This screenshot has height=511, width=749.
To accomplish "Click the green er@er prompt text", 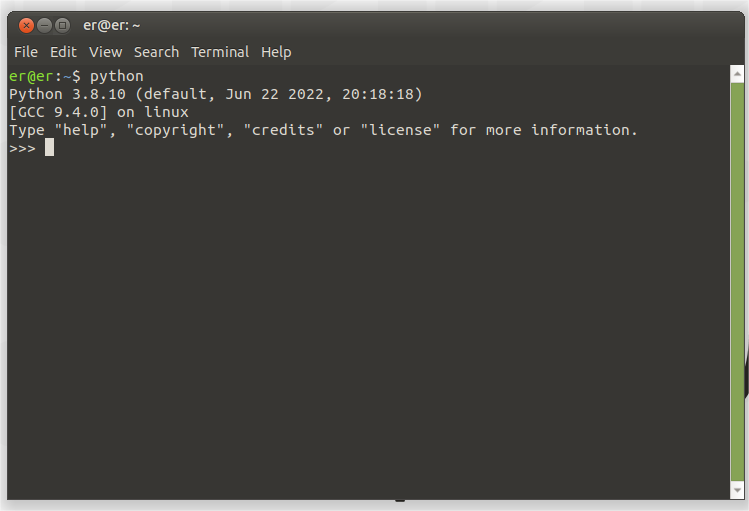I will pos(31,76).
